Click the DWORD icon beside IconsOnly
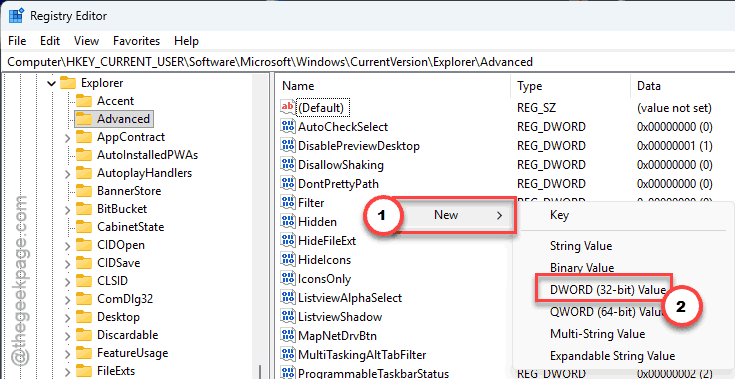The height and width of the screenshot is (379, 735). (287, 278)
